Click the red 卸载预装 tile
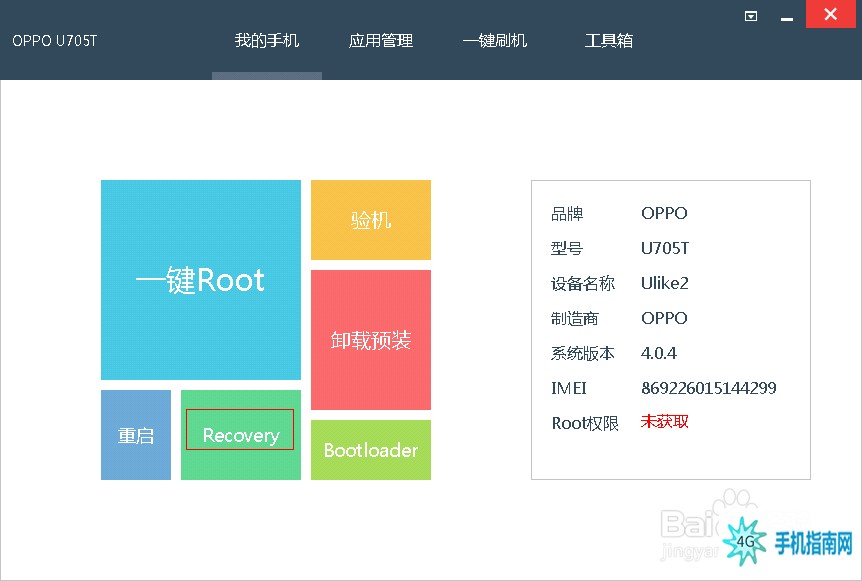This screenshot has height=581, width=862. click(370, 340)
